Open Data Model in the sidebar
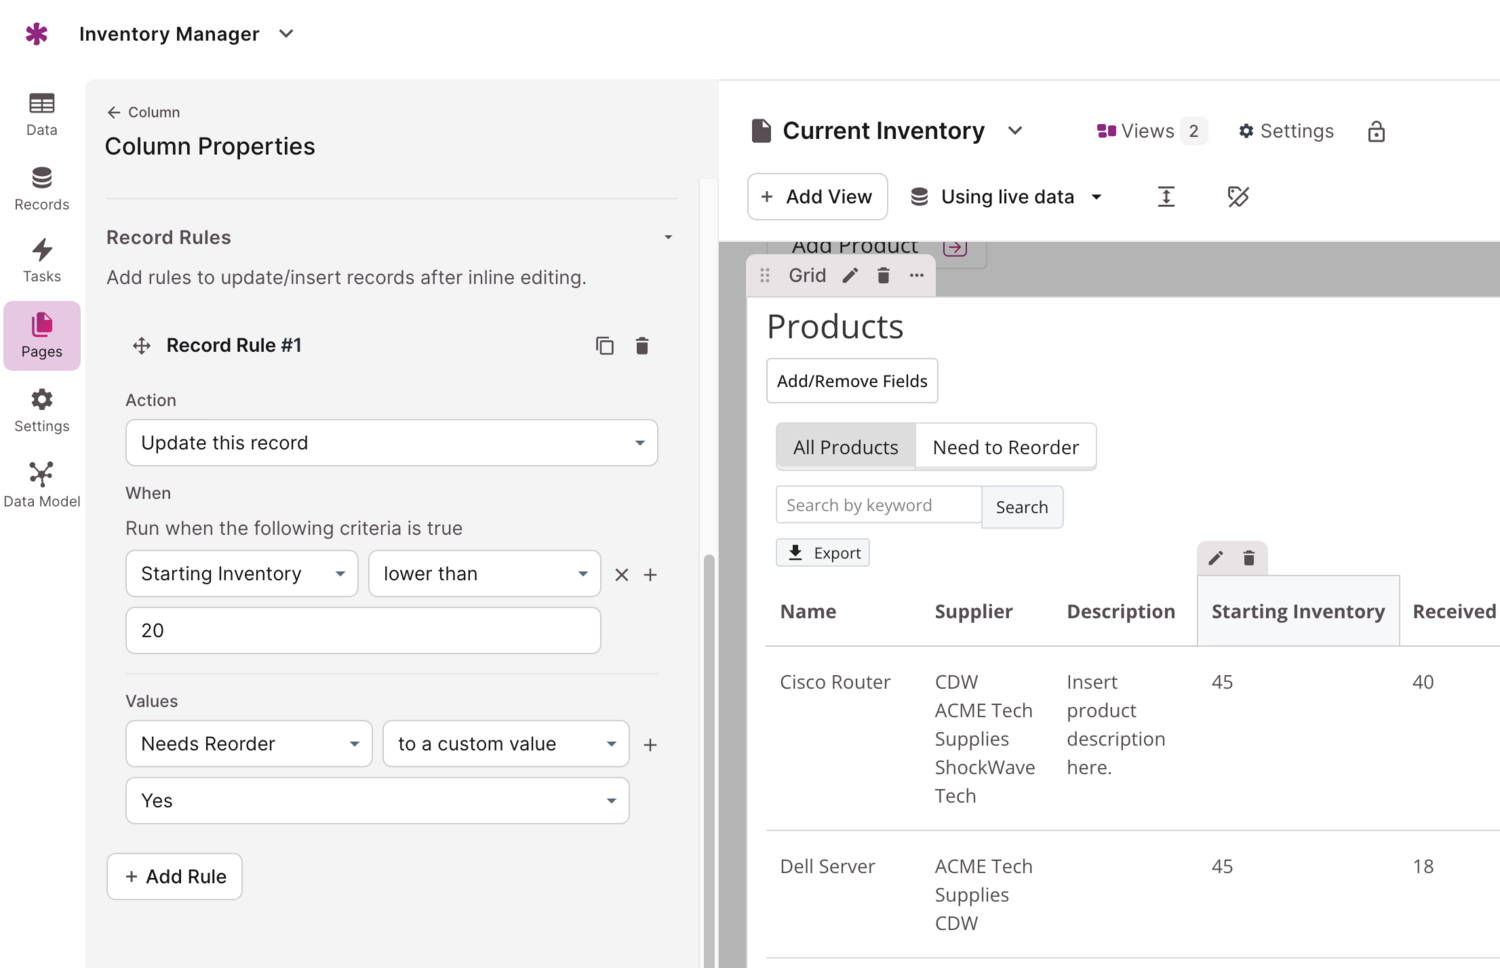Screen dimensions: 1500x968 coord(41,484)
